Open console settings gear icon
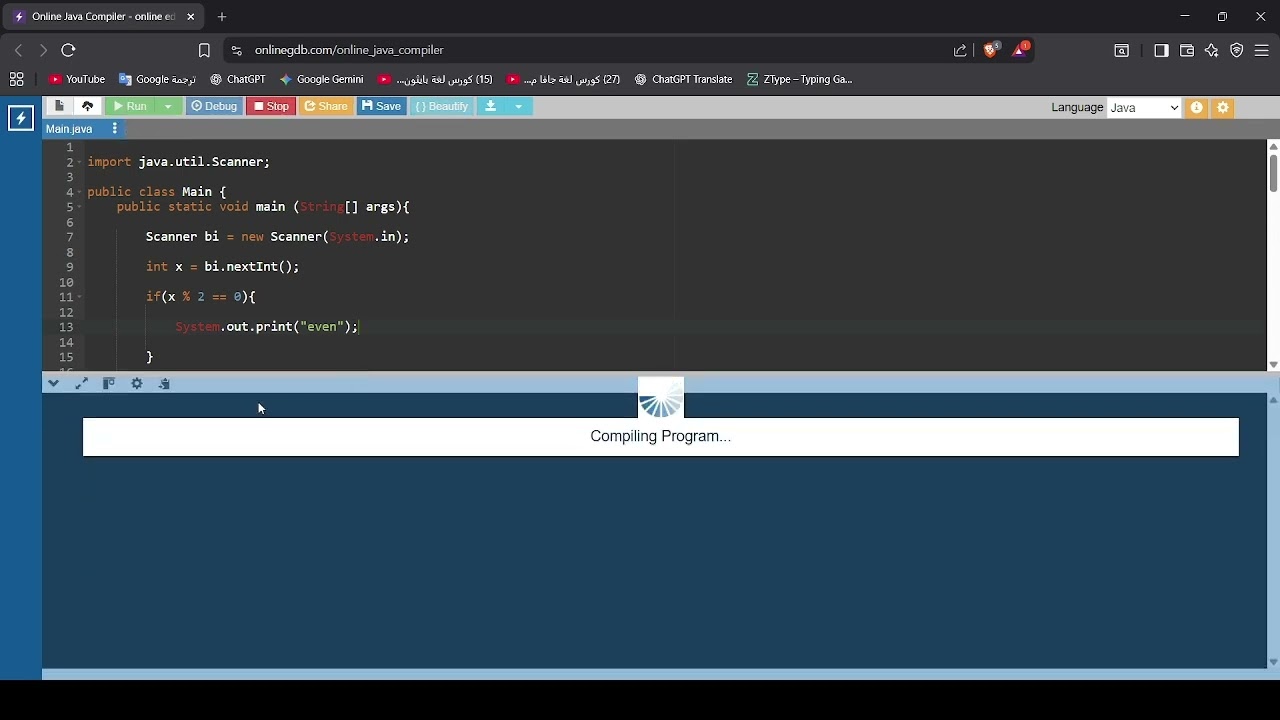The image size is (1280, 720). [x=137, y=384]
